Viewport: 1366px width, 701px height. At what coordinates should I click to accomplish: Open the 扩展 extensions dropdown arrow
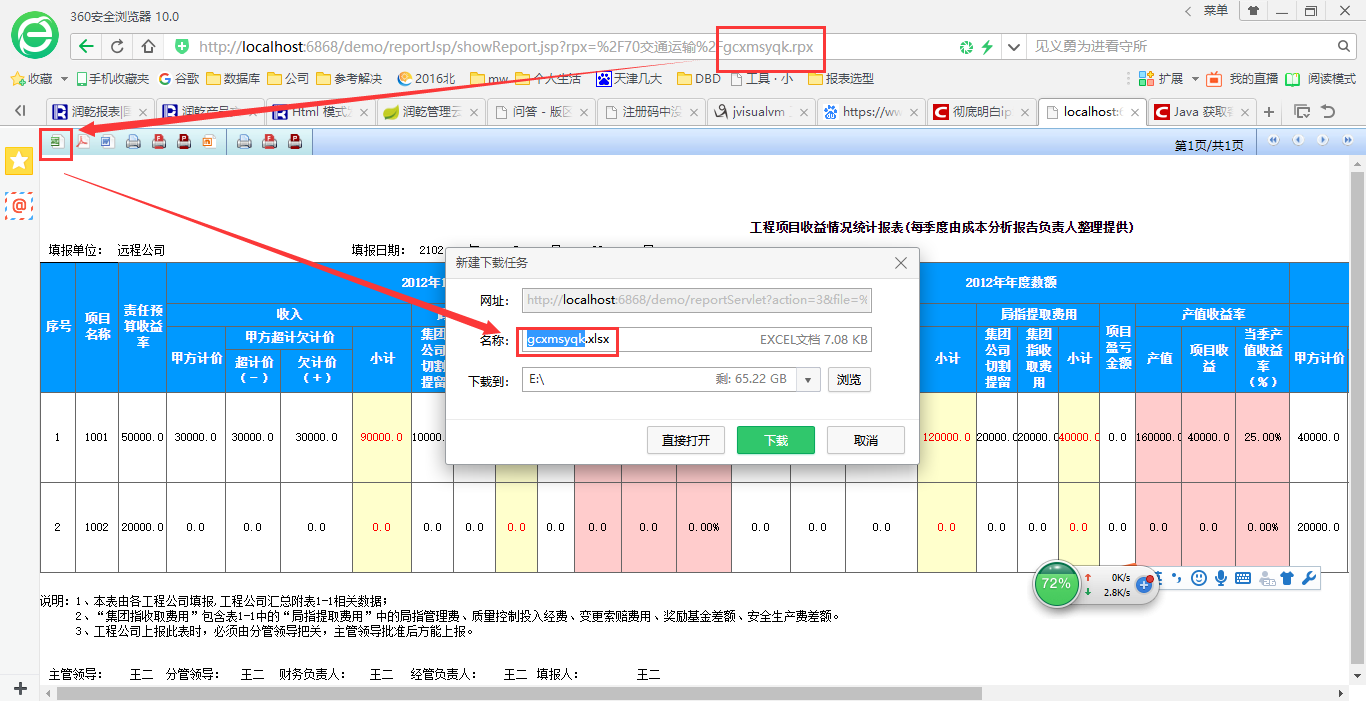(x=1193, y=79)
